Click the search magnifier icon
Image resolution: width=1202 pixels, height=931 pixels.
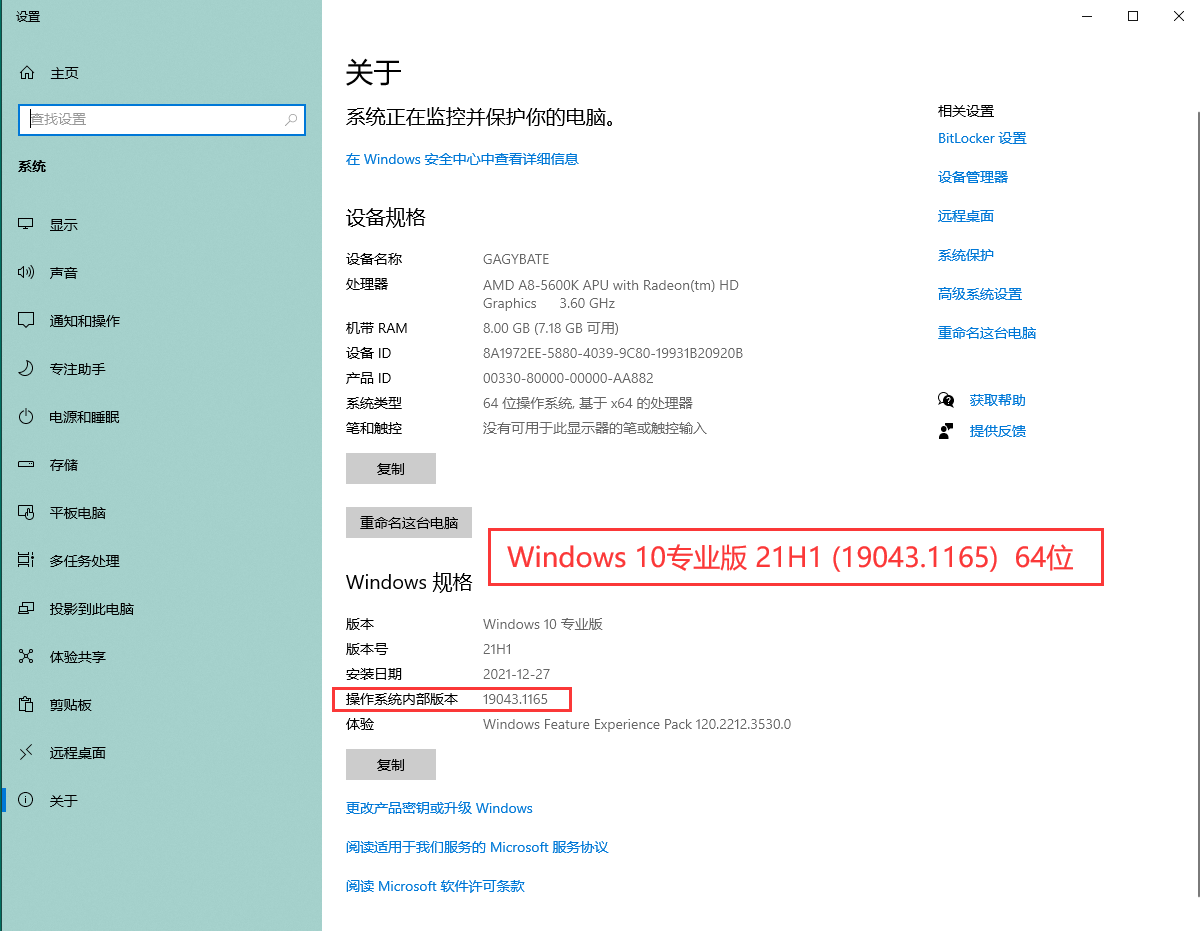pos(291,119)
